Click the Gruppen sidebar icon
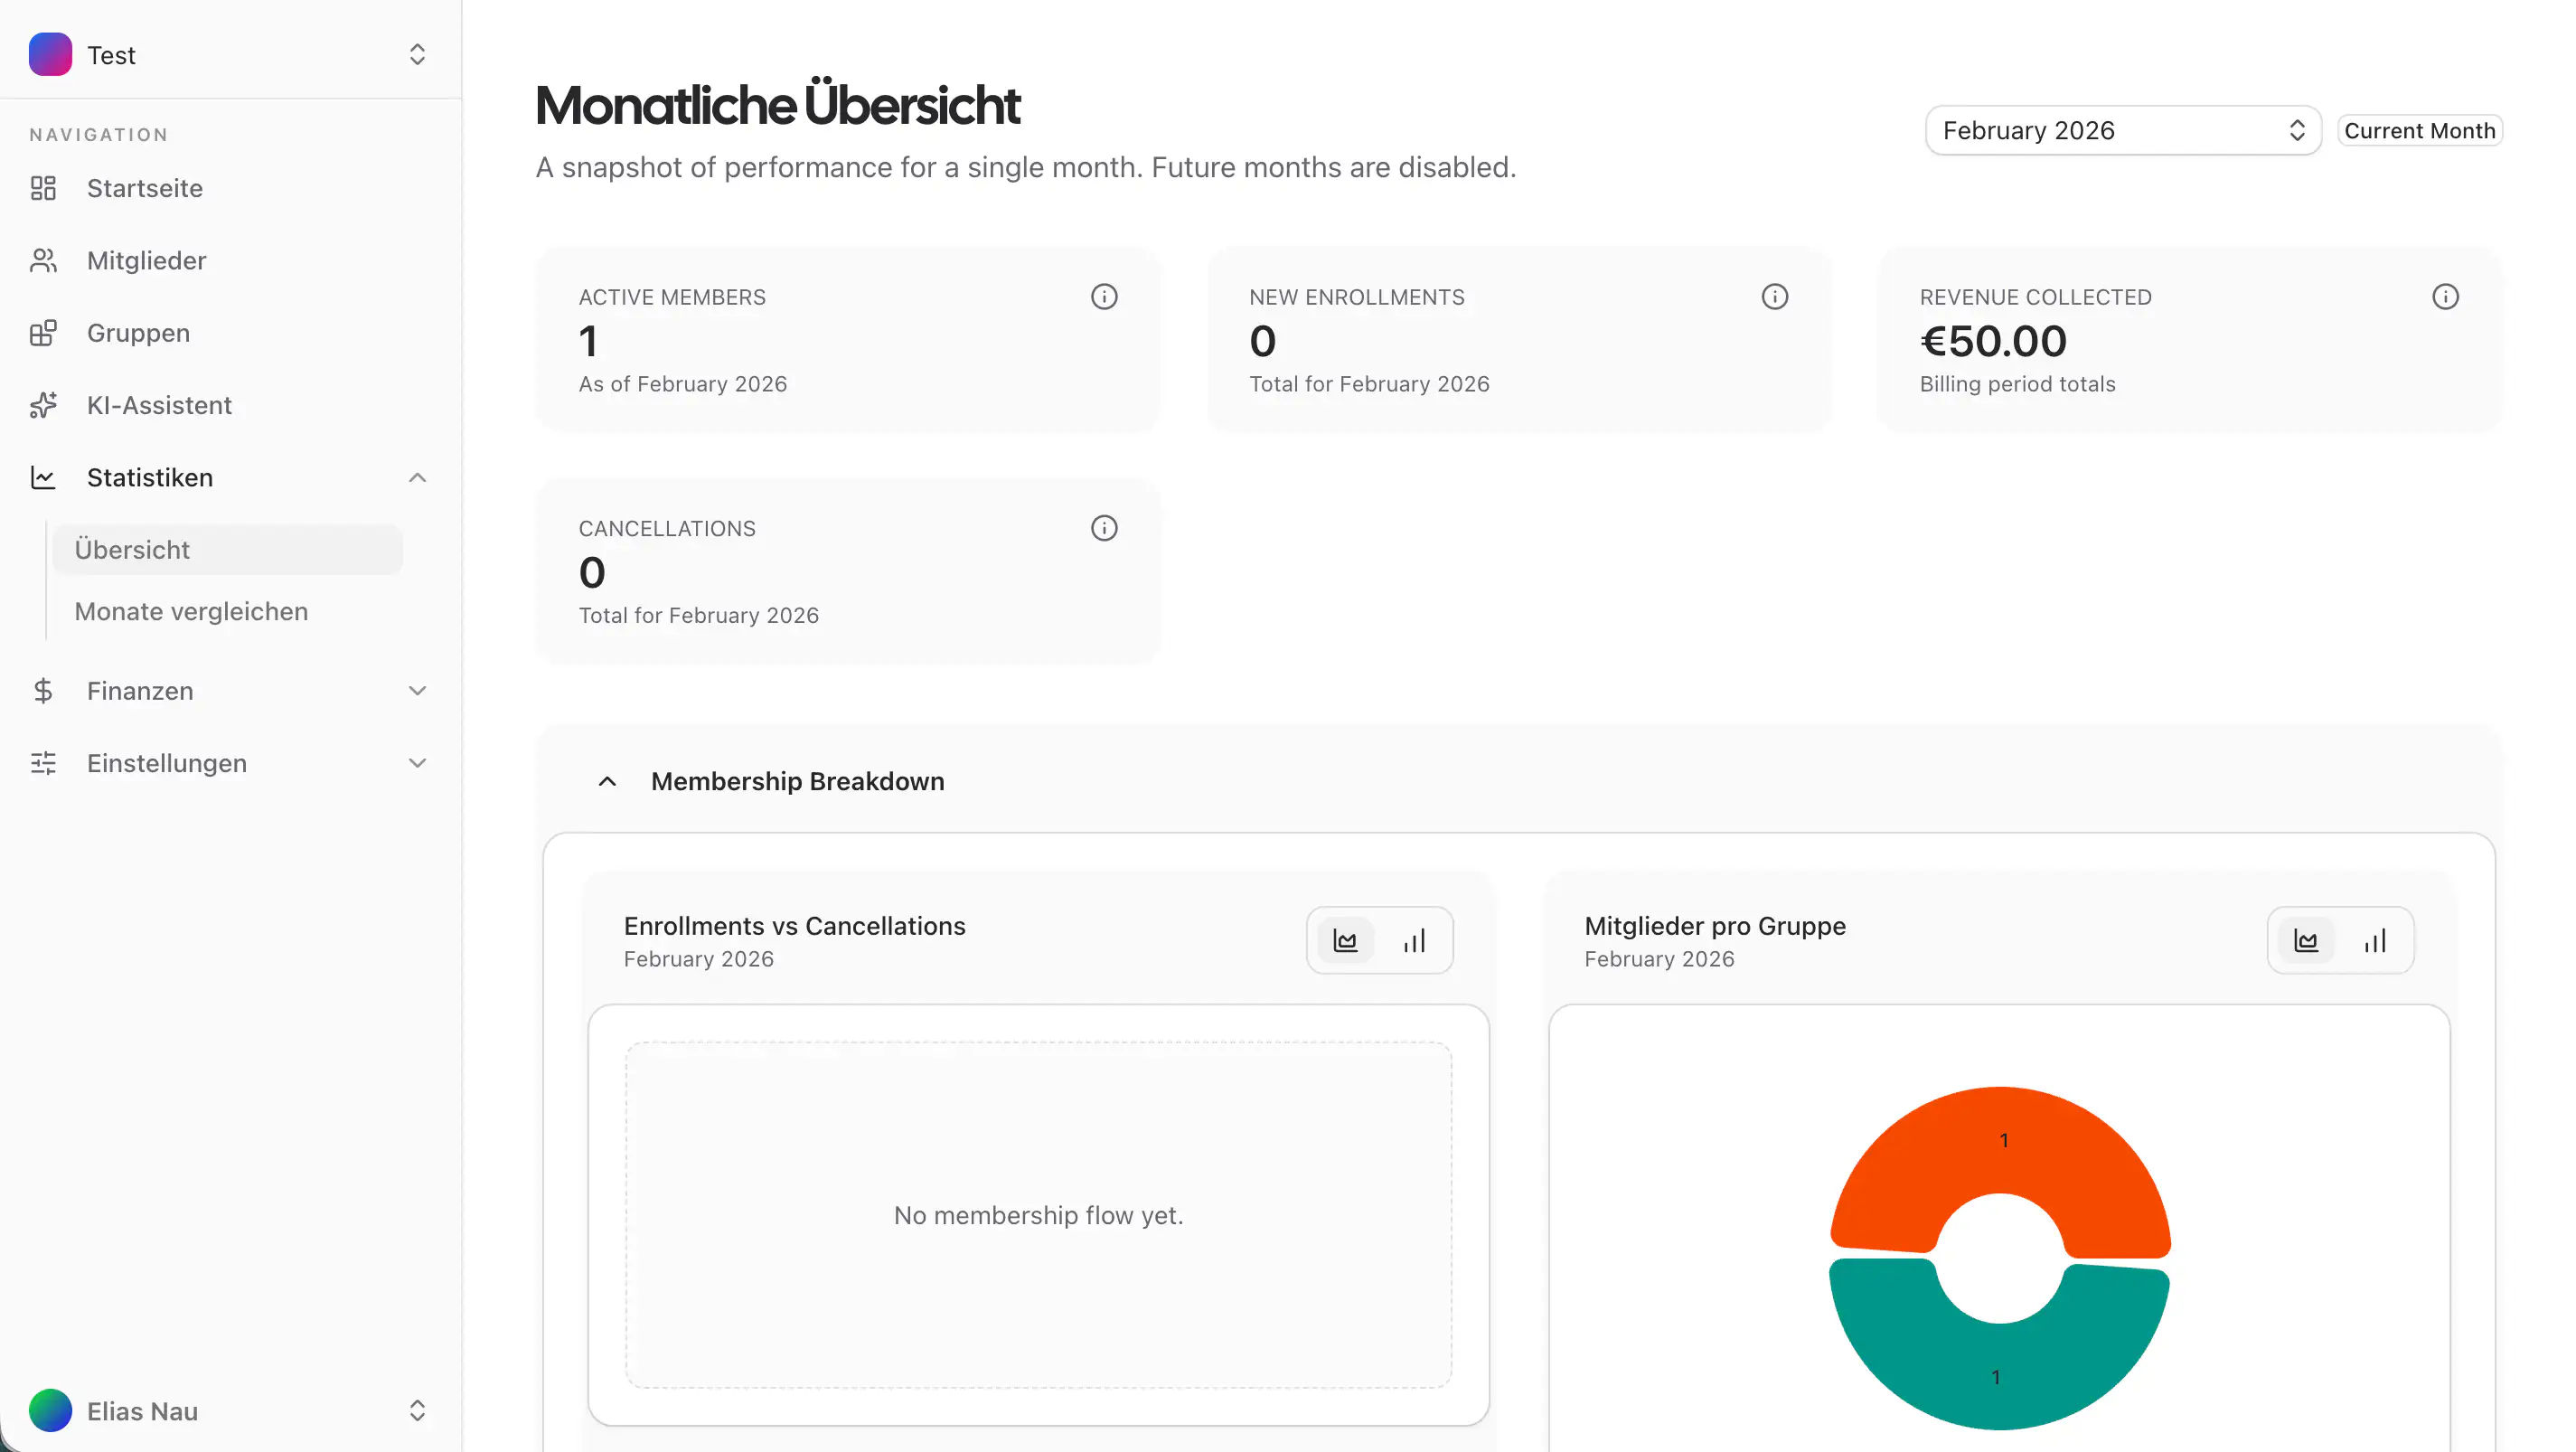Image resolution: width=2576 pixels, height=1452 pixels. coord(43,333)
